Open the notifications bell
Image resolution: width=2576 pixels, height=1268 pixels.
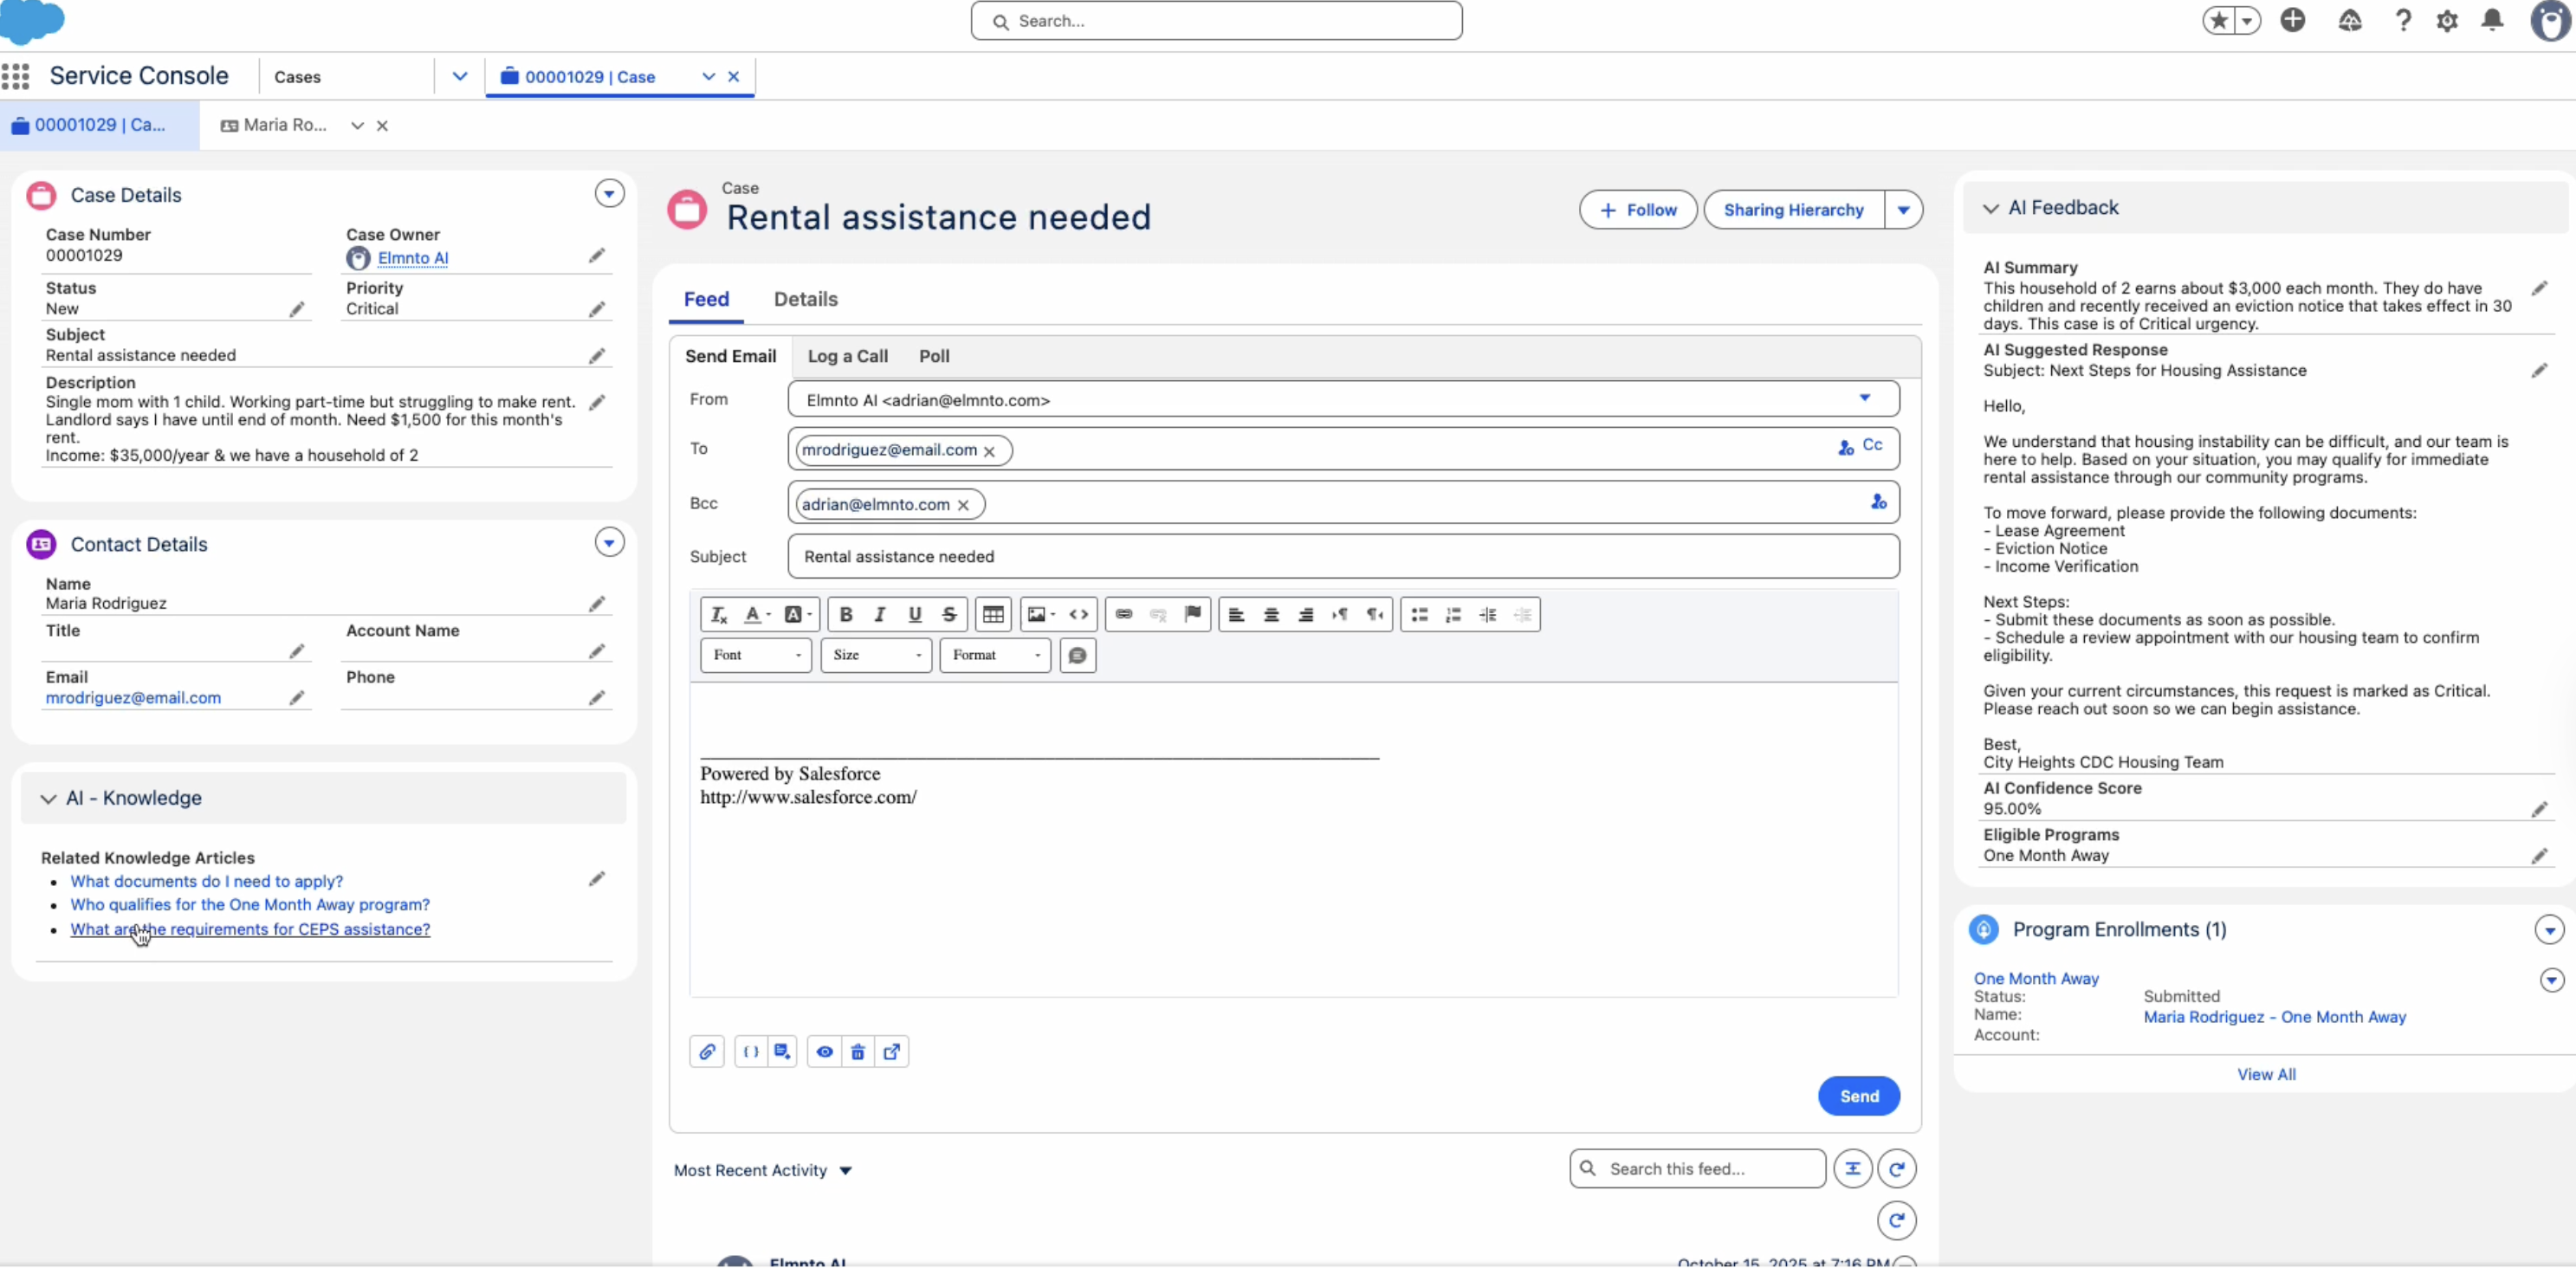pos(2492,20)
